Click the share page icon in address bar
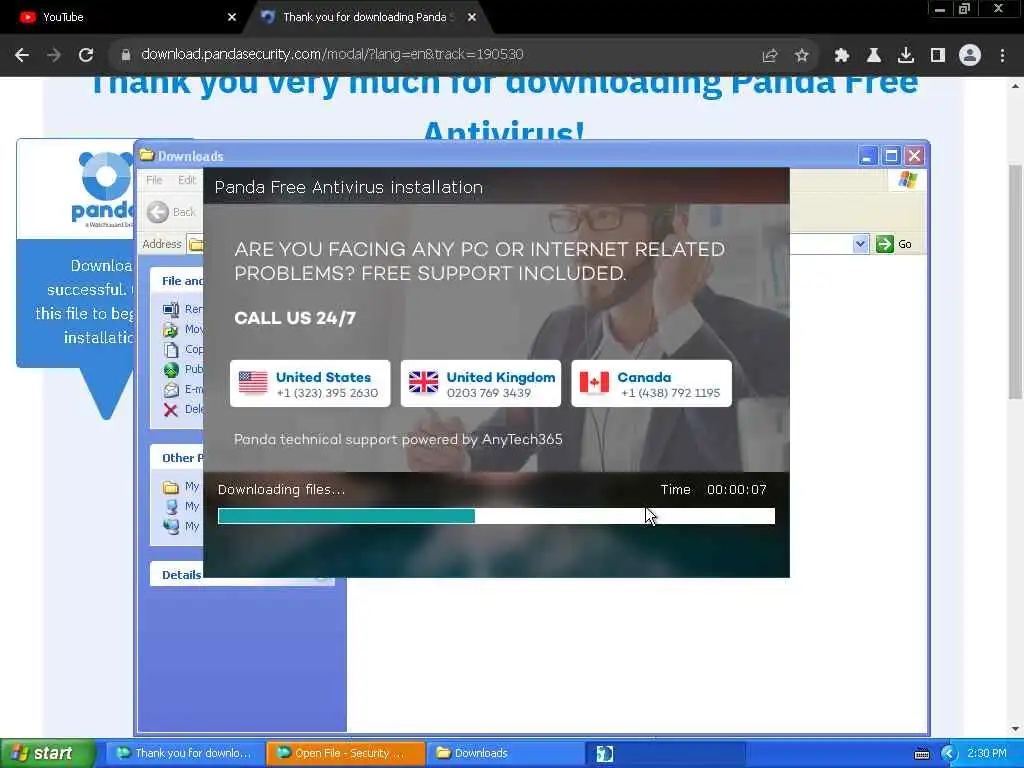 tap(770, 56)
